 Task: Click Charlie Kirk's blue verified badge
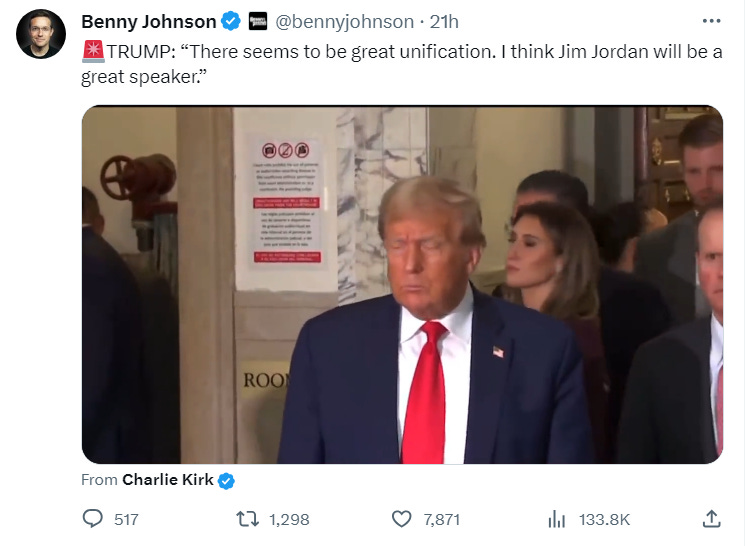tap(226, 481)
